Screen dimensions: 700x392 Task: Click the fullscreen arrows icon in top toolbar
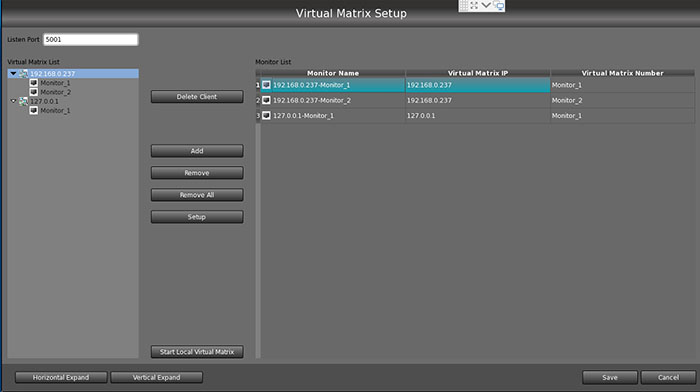[x=474, y=5]
